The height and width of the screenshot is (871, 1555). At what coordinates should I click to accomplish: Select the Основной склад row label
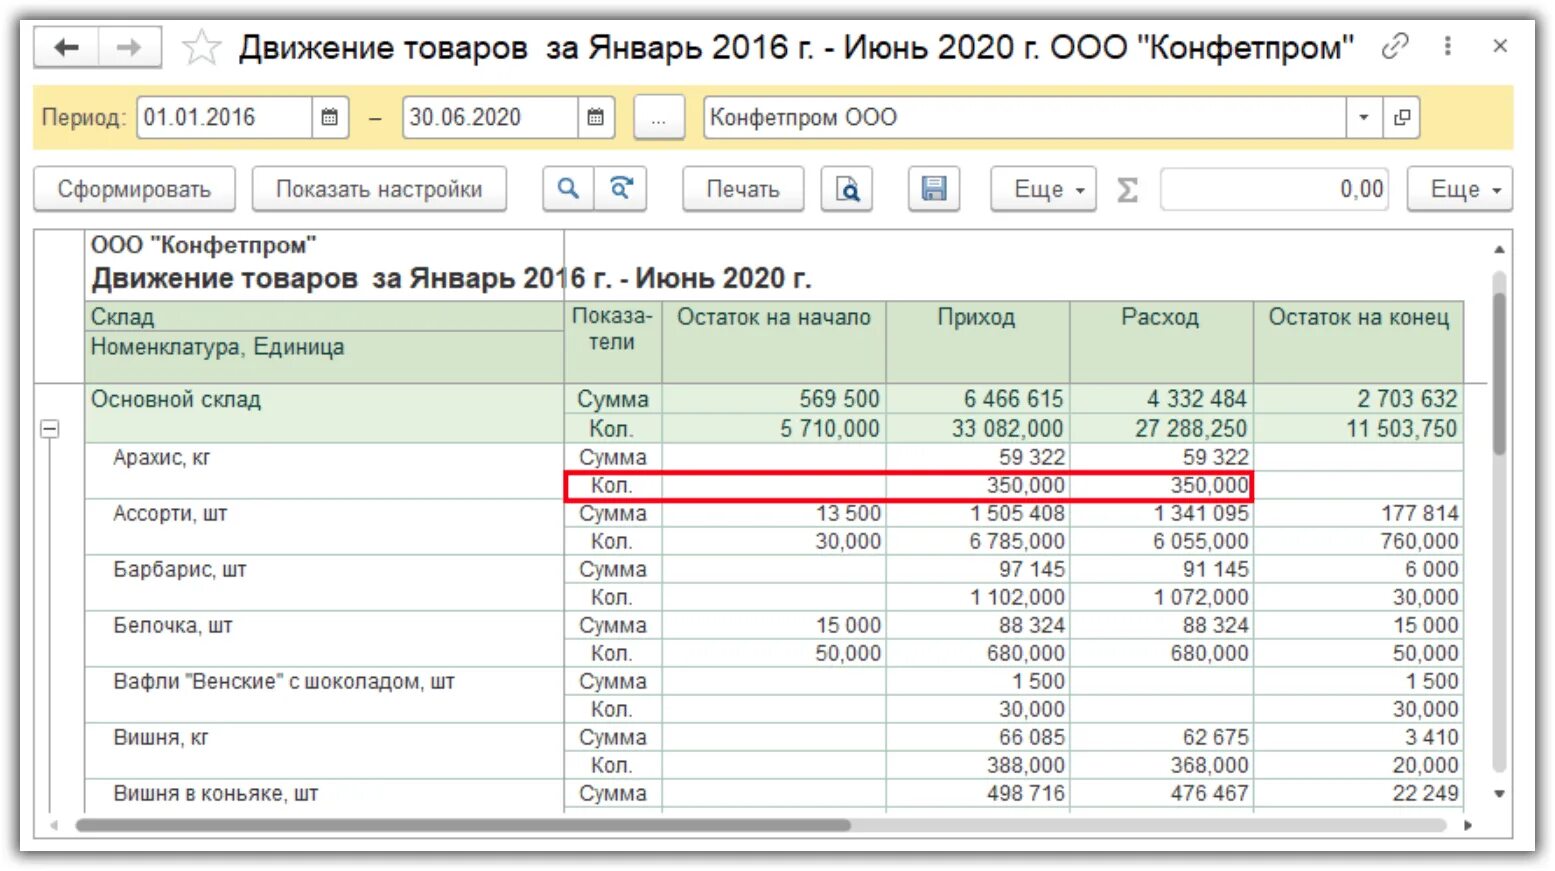pos(176,399)
